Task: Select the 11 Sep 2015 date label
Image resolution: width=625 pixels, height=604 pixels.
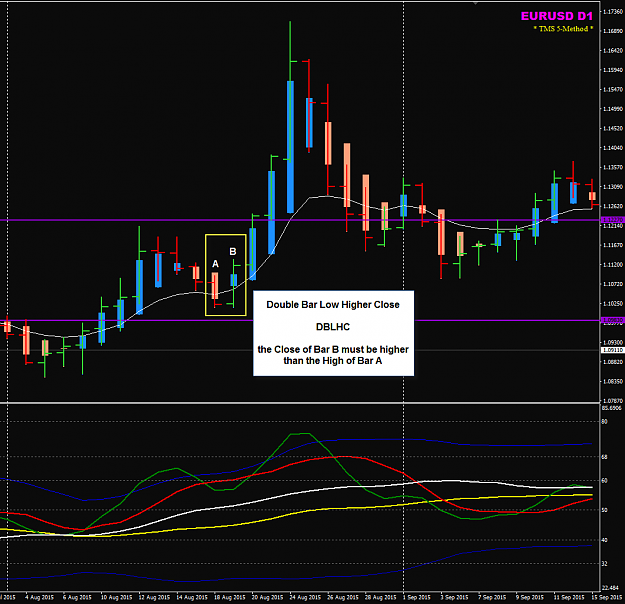Action: [569, 597]
